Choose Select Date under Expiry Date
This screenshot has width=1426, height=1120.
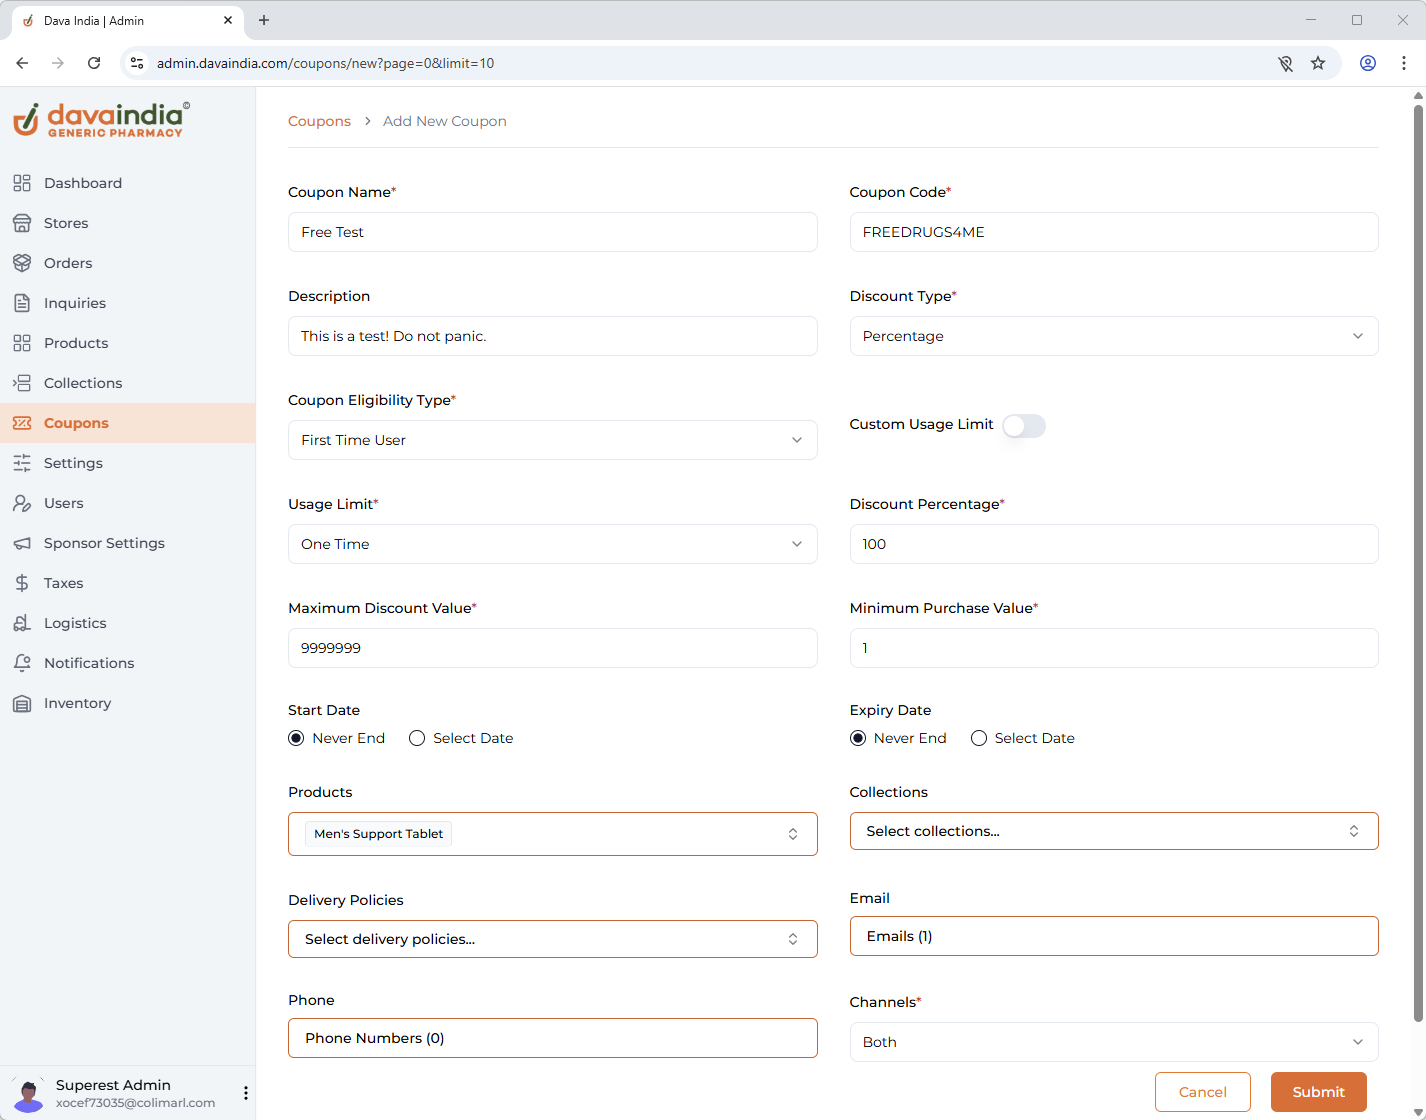coord(979,738)
